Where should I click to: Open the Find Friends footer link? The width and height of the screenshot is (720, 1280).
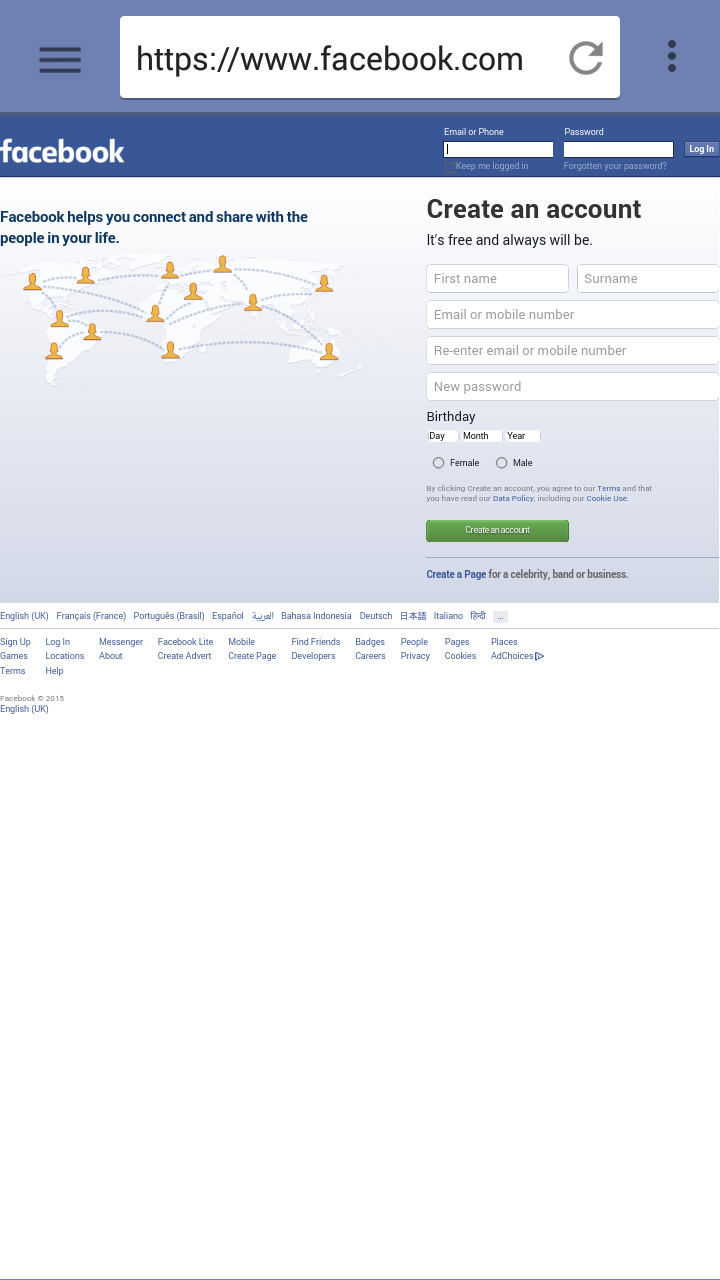point(316,642)
